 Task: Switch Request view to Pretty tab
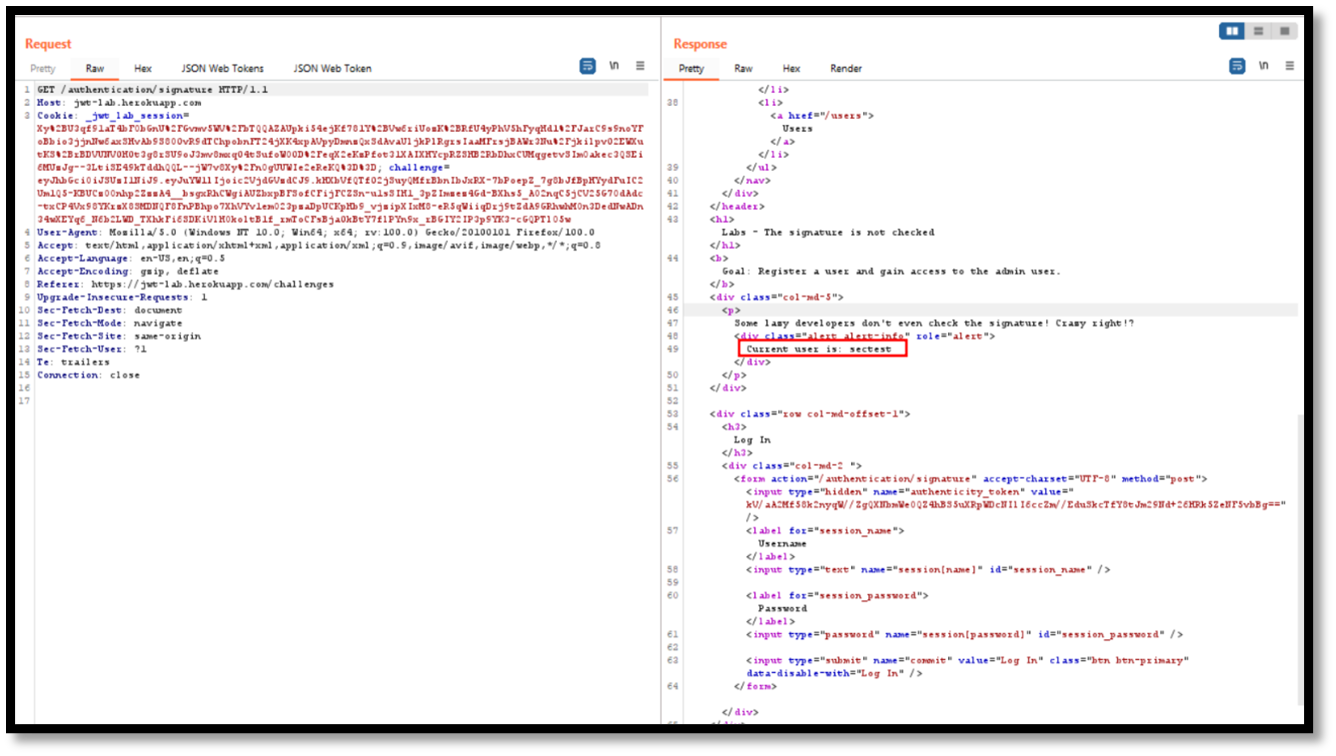click(x=43, y=69)
